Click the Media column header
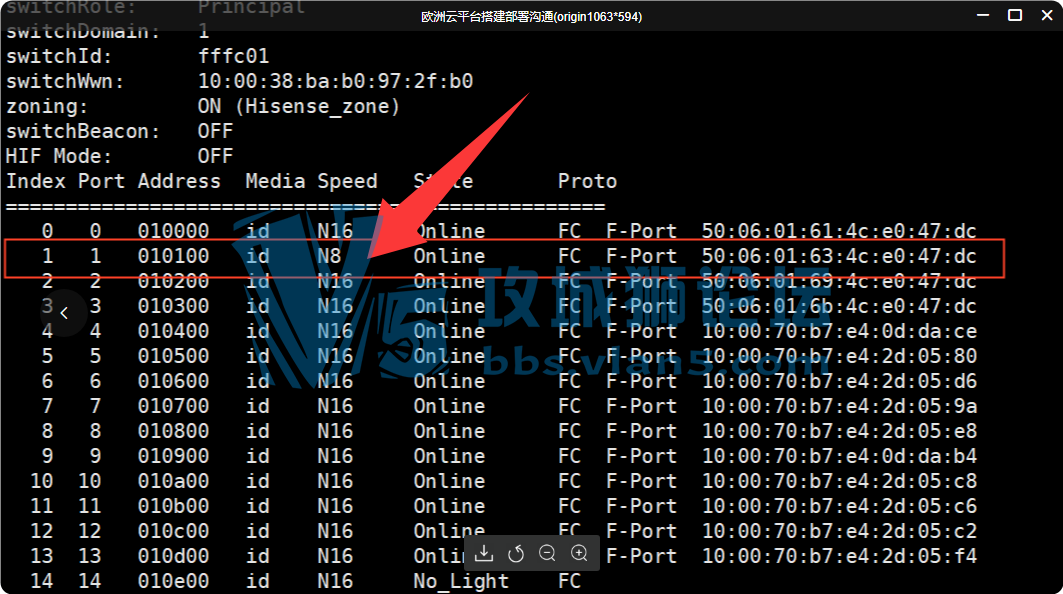Image resolution: width=1063 pixels, height=594 pixels. click(275, 182)
